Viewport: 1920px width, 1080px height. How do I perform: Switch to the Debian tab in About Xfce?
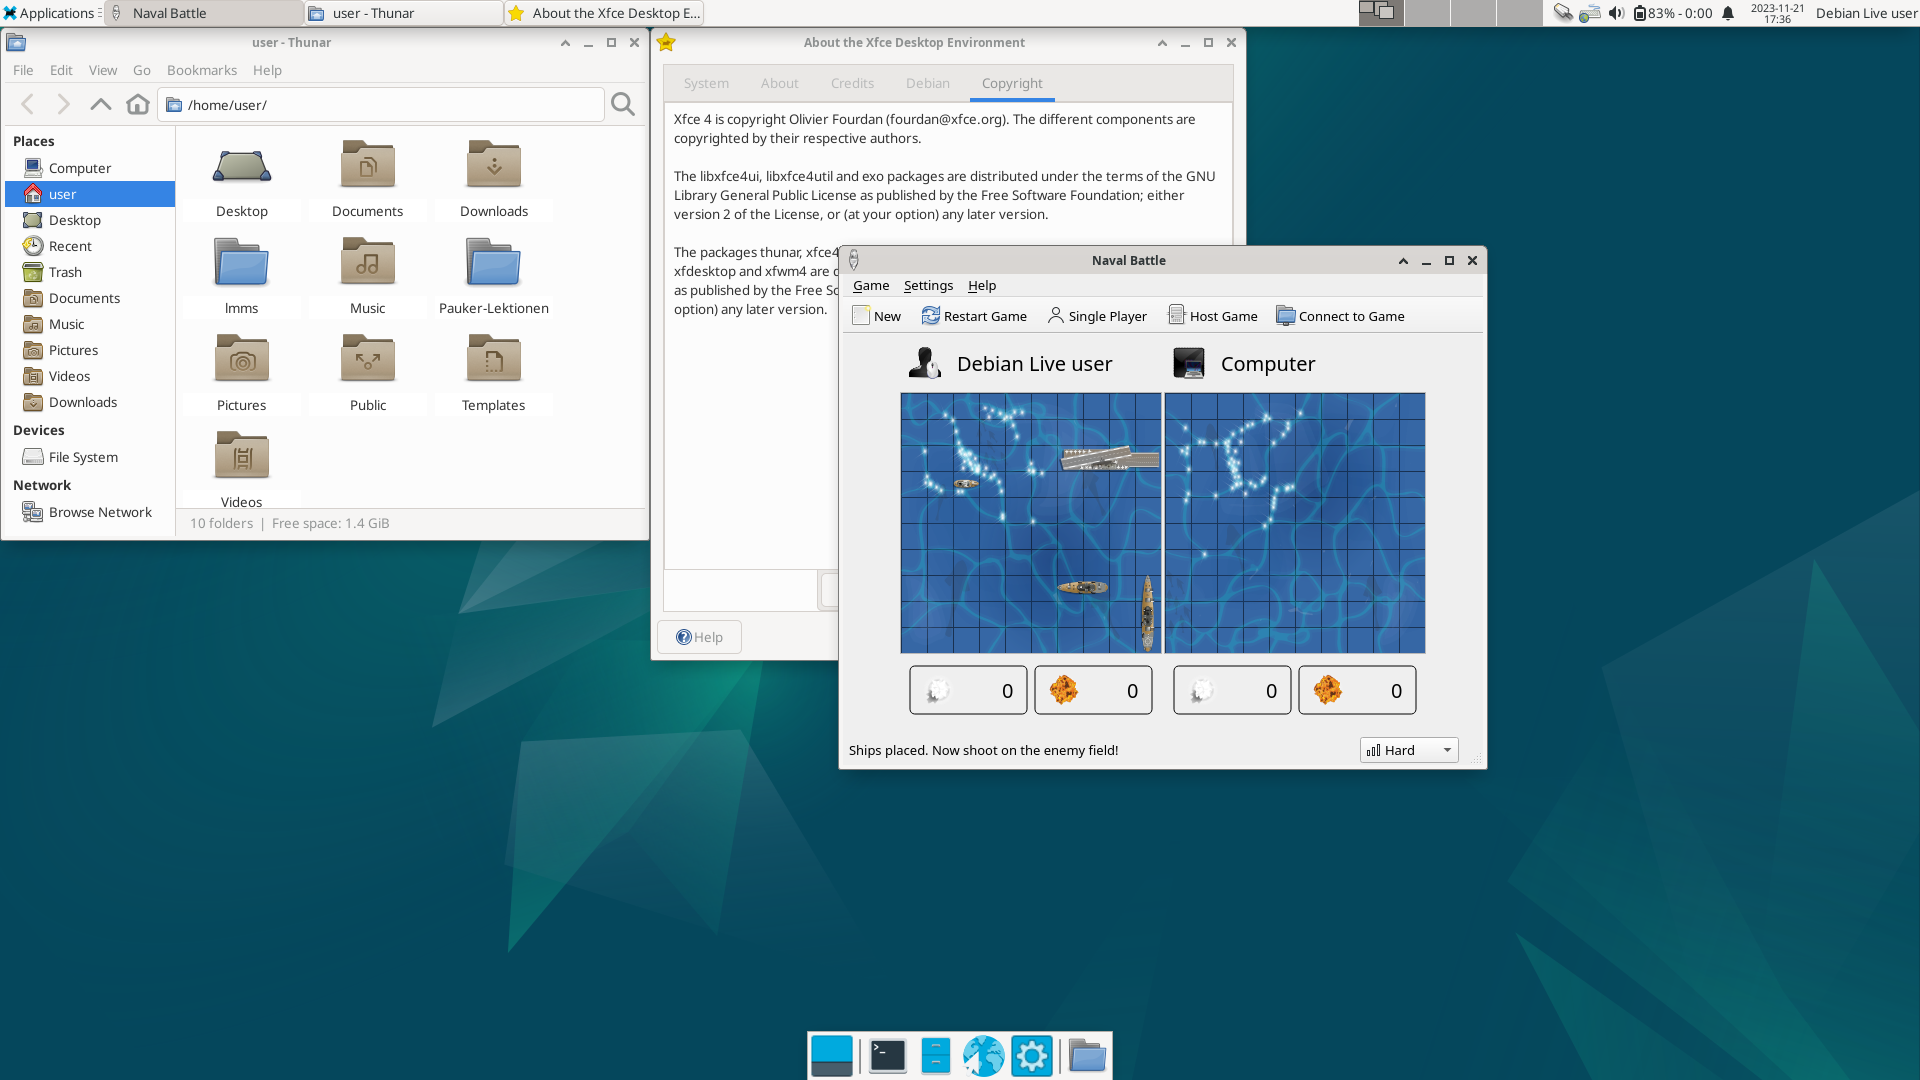pos(928,83)
